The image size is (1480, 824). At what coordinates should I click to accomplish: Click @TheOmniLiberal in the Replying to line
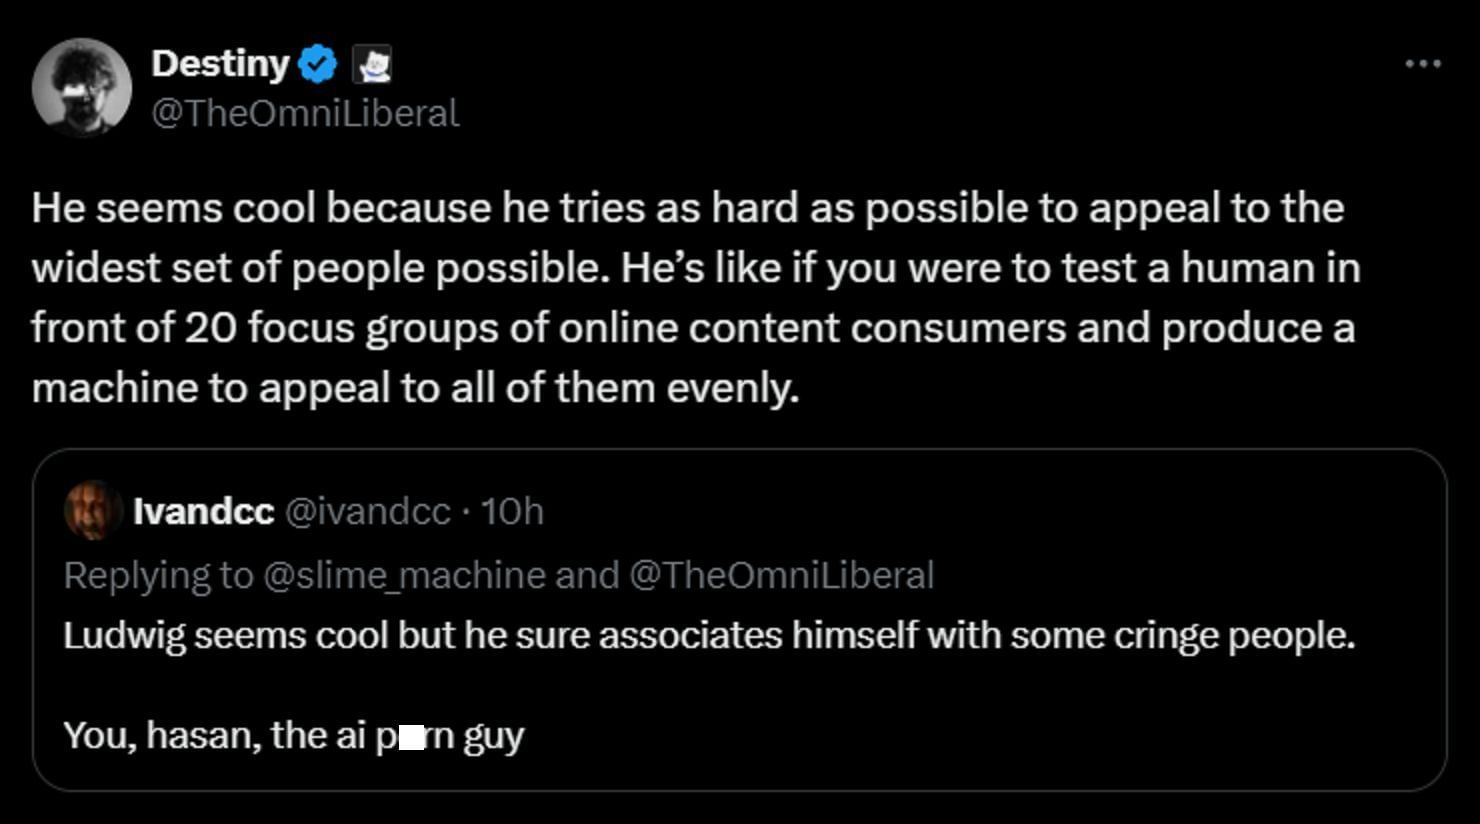pos(781,575)
